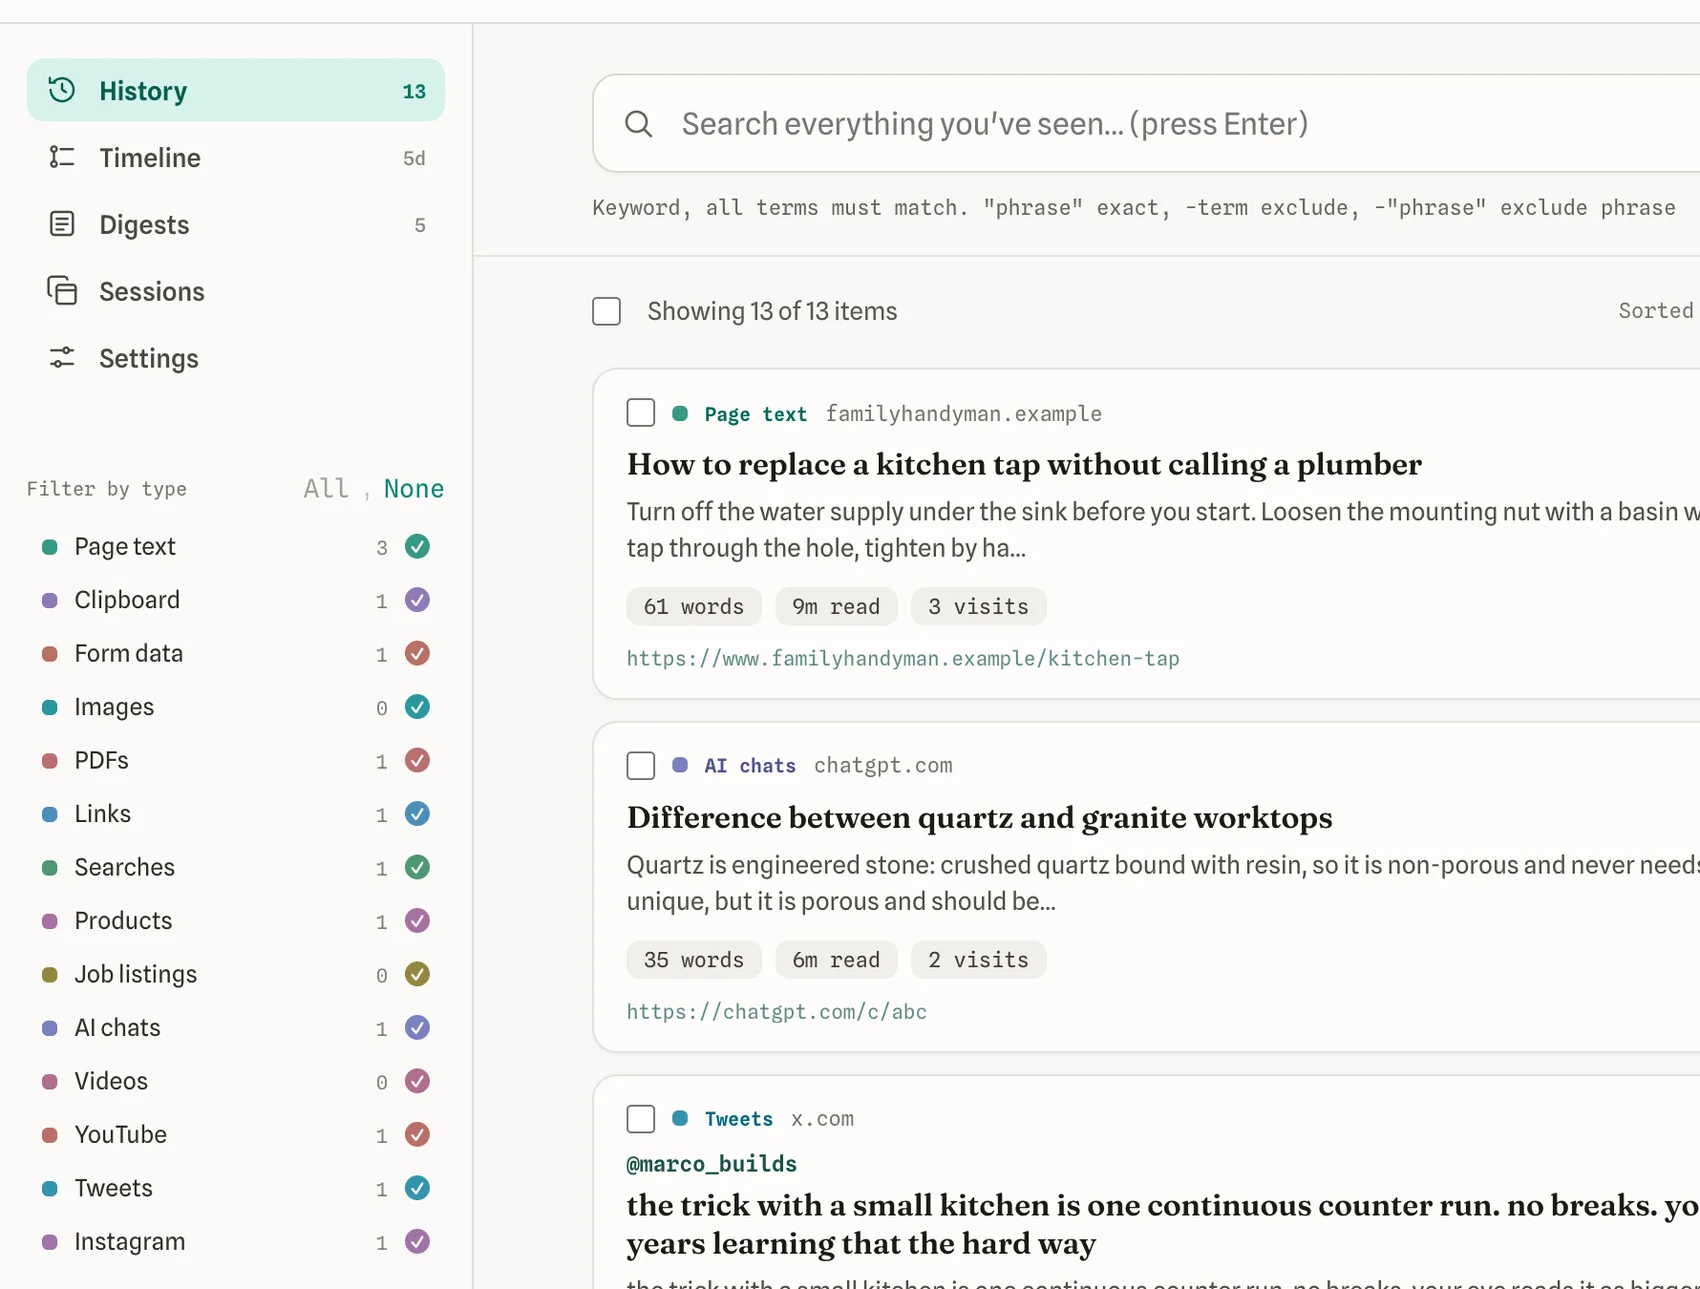Open the @marco_builds handle link

click(712, 1164)
